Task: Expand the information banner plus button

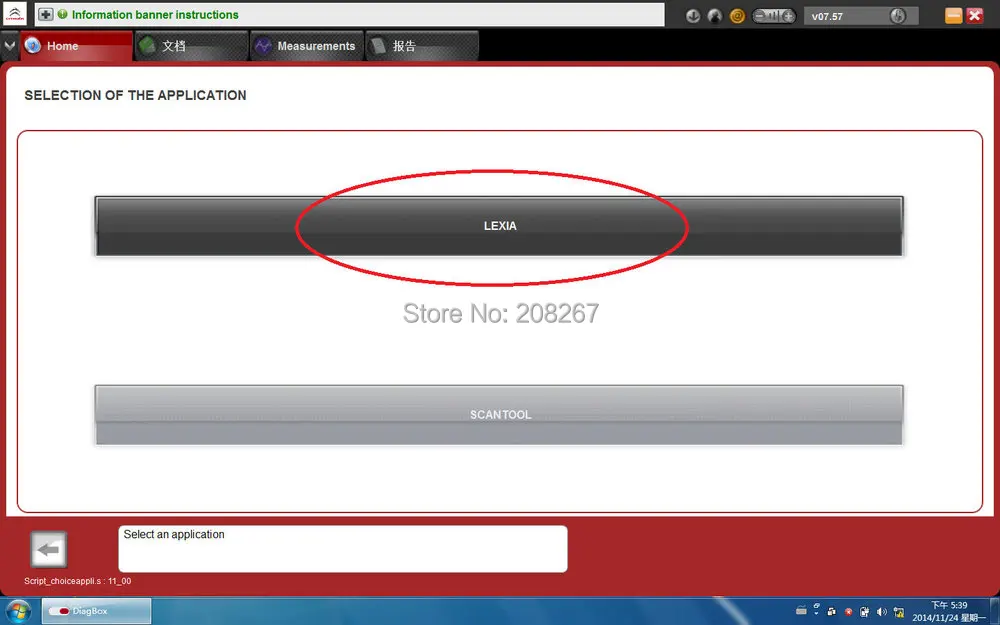Action: tap(45, 14)
